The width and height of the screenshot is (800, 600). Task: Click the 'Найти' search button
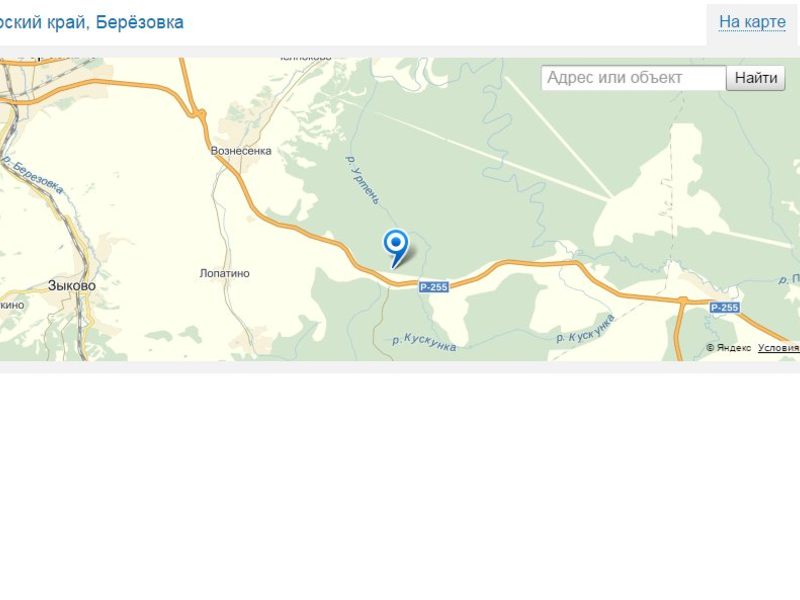pos(756,78)
